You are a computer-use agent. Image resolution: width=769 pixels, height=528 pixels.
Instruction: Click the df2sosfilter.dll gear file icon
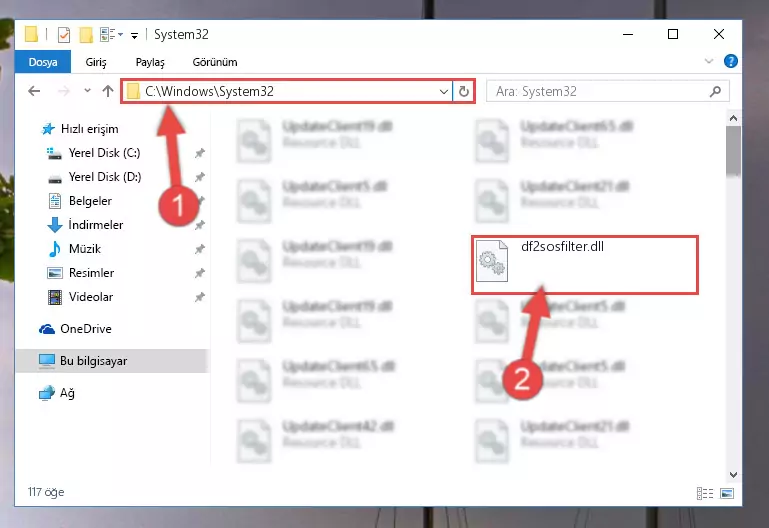coord(492,261)
